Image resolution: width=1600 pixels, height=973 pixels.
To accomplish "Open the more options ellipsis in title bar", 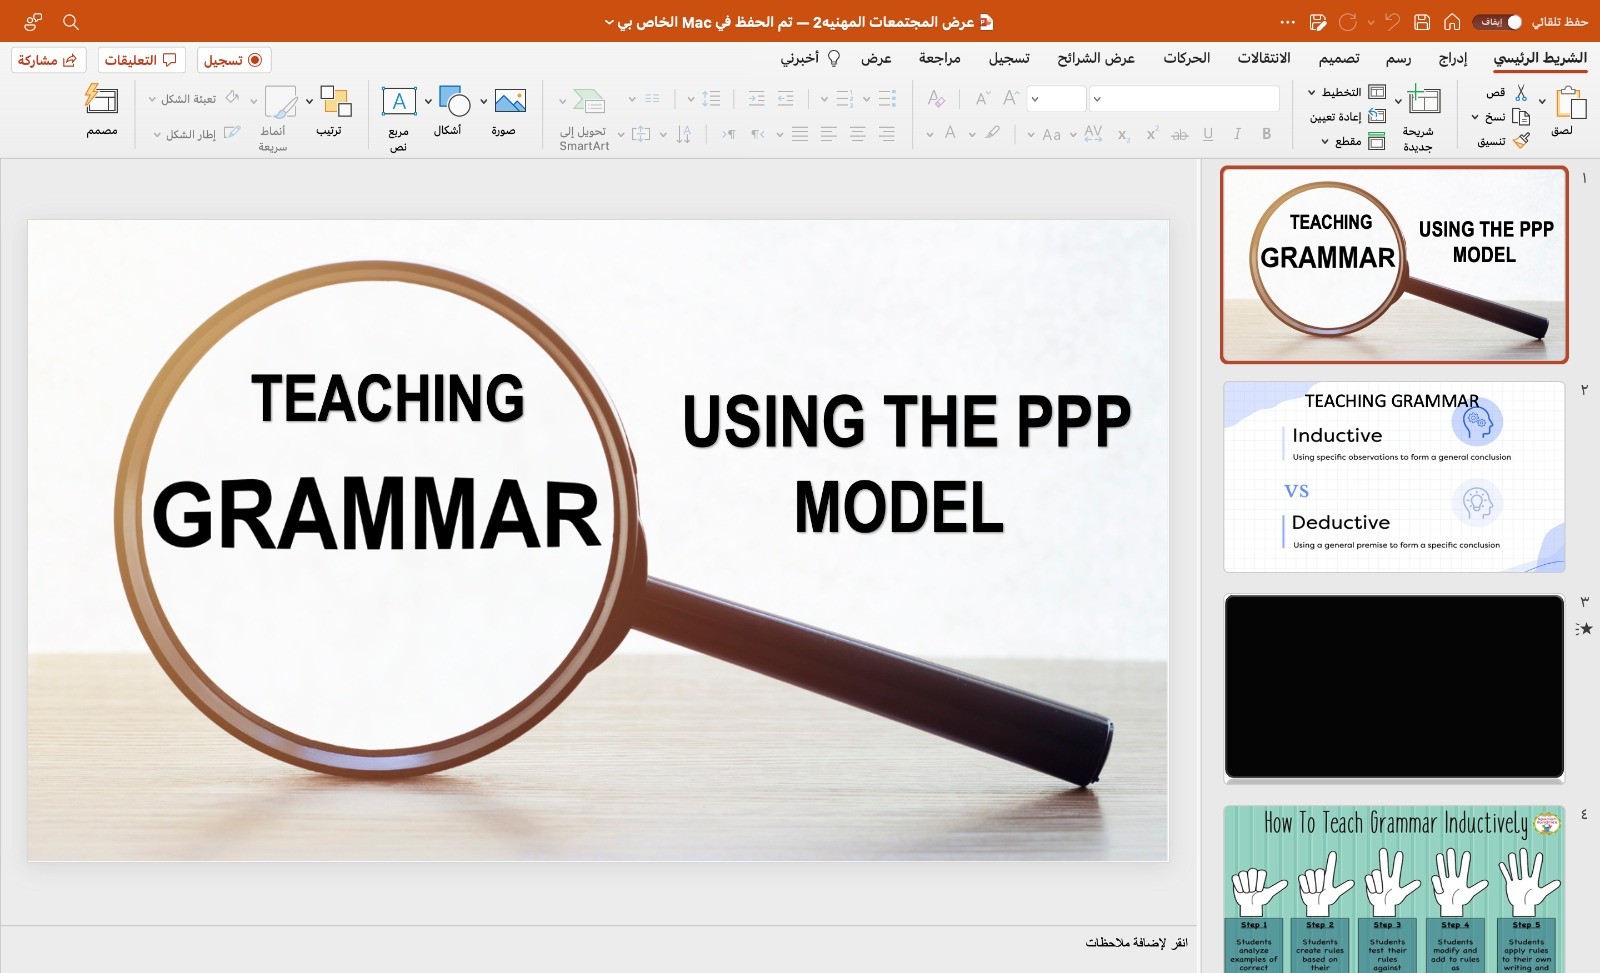I will pos(1288,21).
